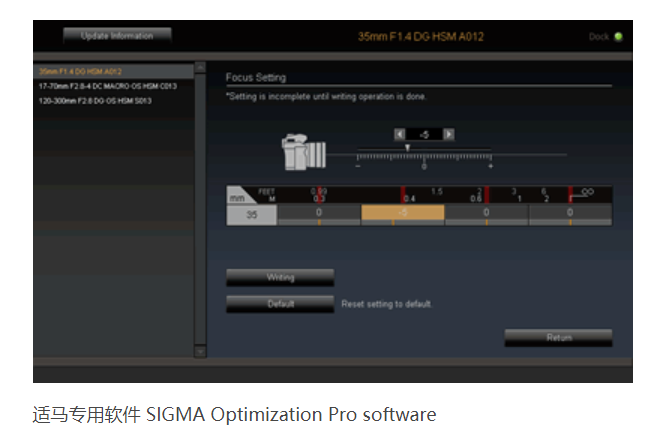Select 120-300mm F2.8 DG OS HSM S013

click(95, 101)
